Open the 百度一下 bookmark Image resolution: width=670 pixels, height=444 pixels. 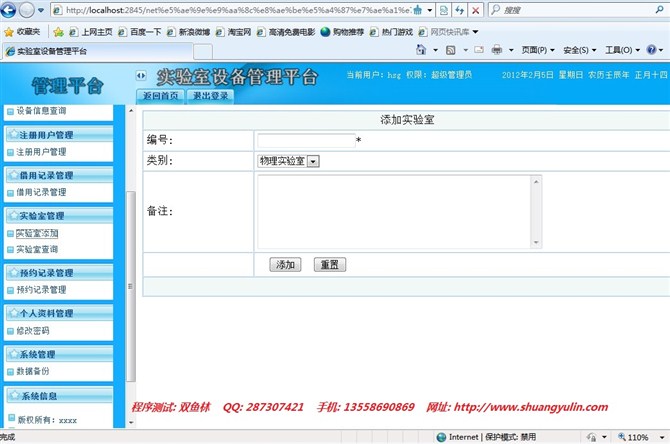140,32
